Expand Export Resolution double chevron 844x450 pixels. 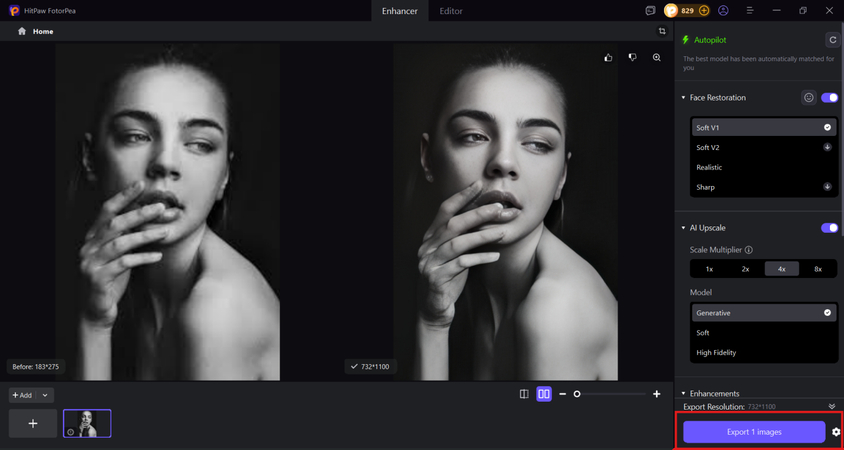tap(832, 406)
